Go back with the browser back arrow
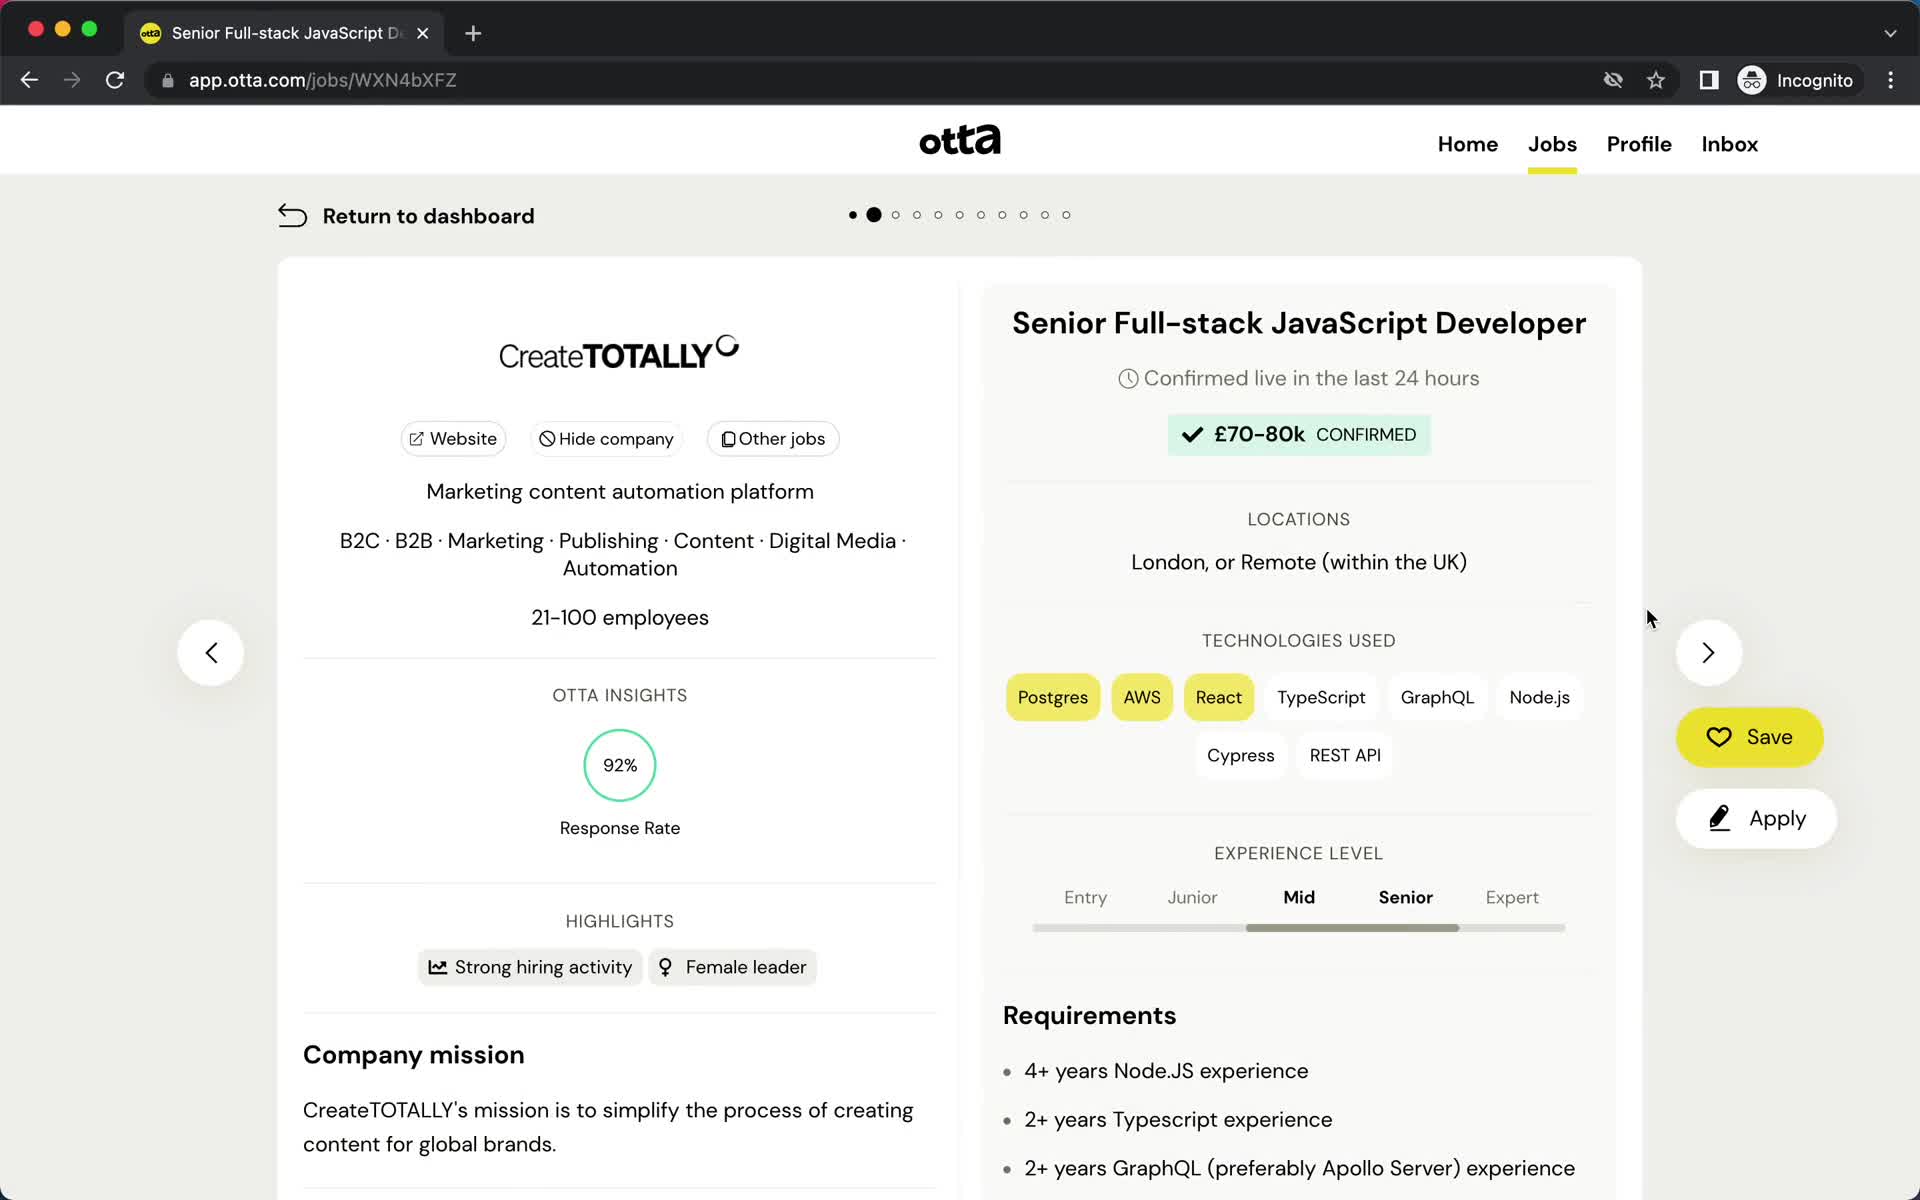 pos(29,80)
